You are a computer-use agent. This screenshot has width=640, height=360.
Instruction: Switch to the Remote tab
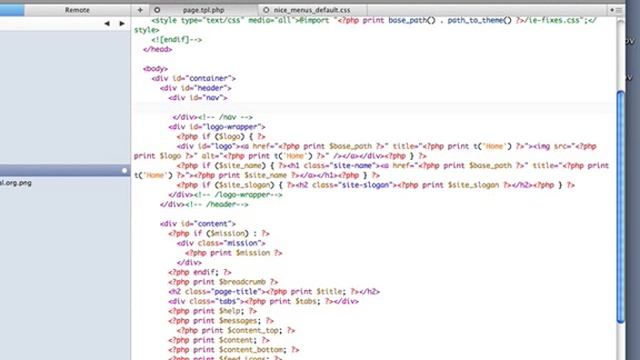pyautogui.click(x=77, y=10)
